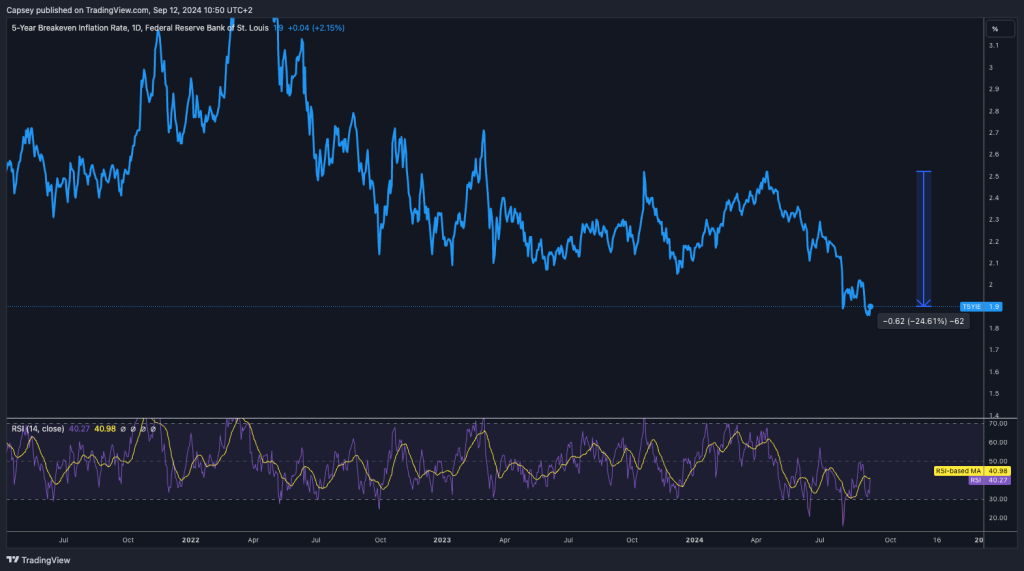Click the +0.04 (+2.15%) change value
Image resolution: width=1024 pixels, height=571 pixels.
point(316,28)
